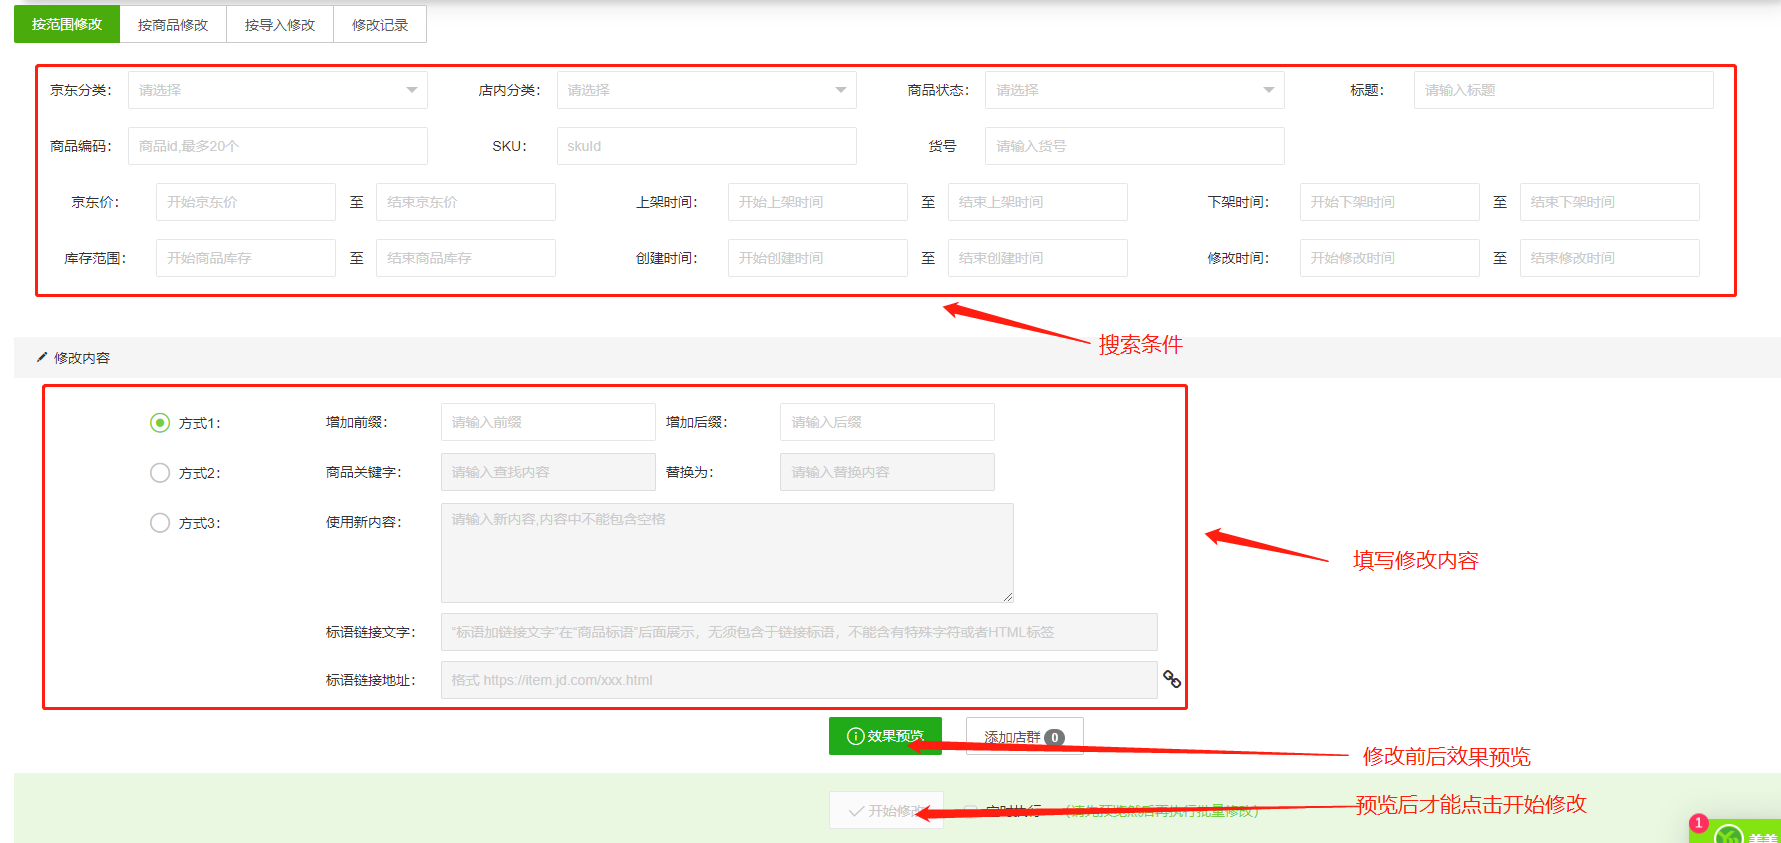Expand the 商品状态 dropdown

1134,90
